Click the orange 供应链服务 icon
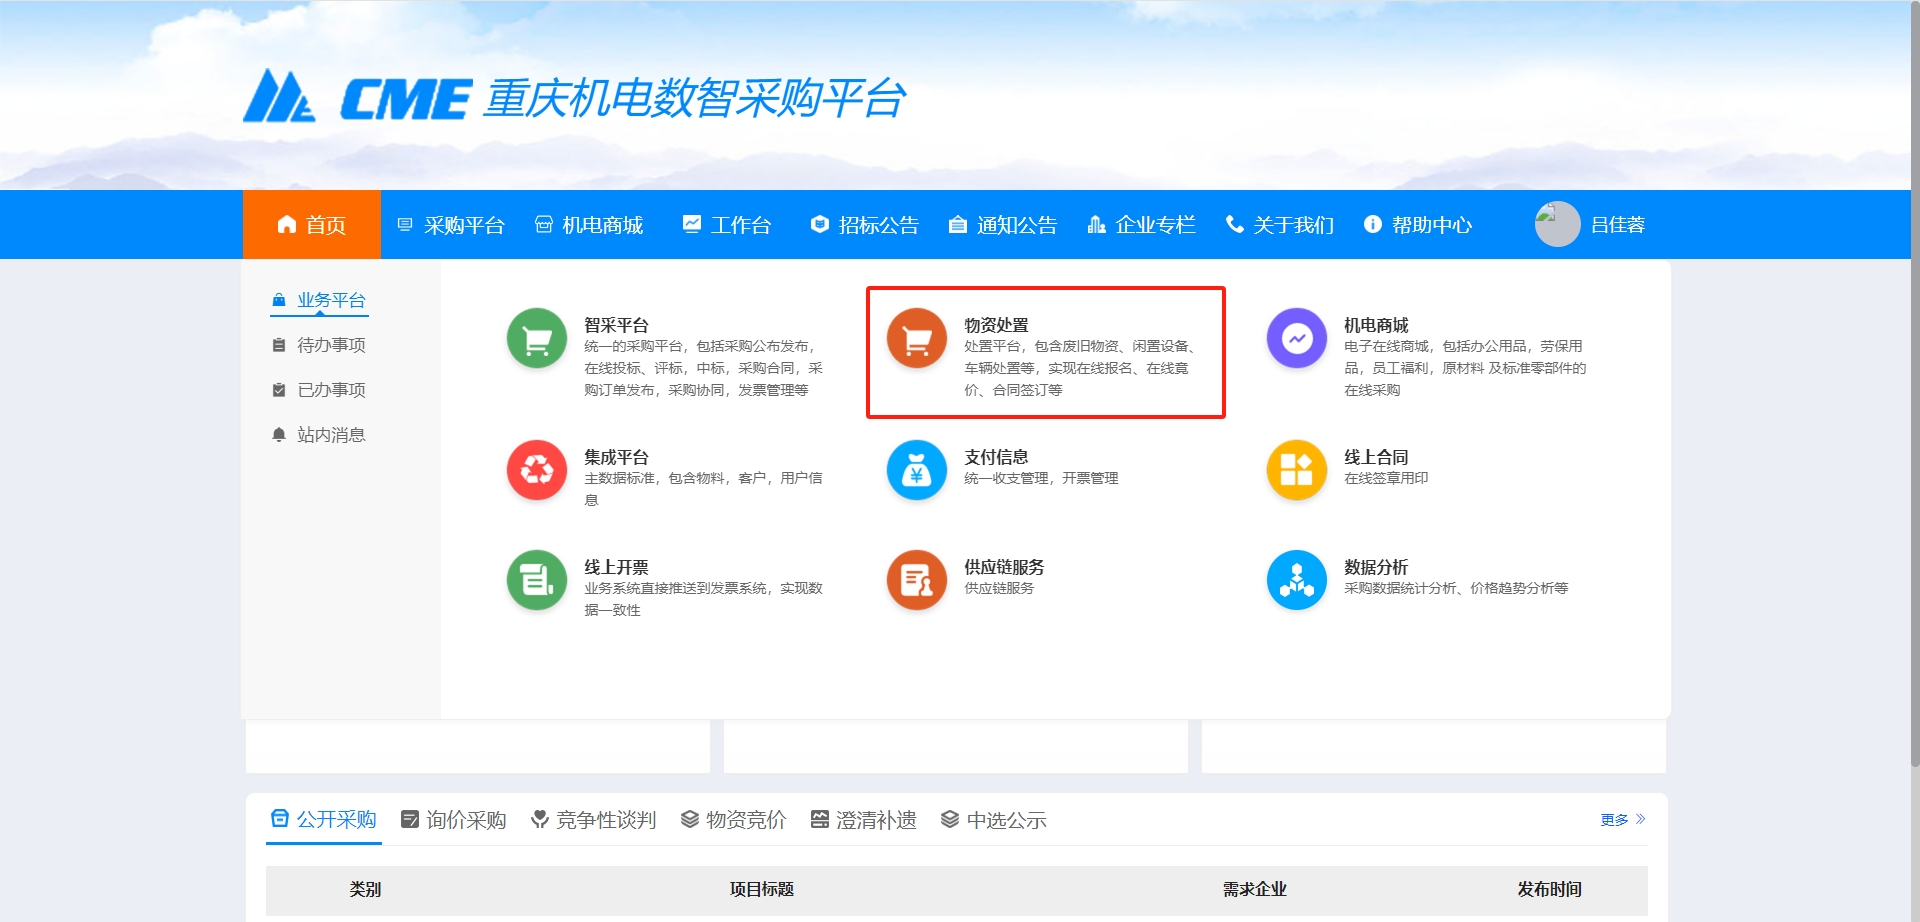This screenshot has height=922, width=1920. [x=916, y=579]
